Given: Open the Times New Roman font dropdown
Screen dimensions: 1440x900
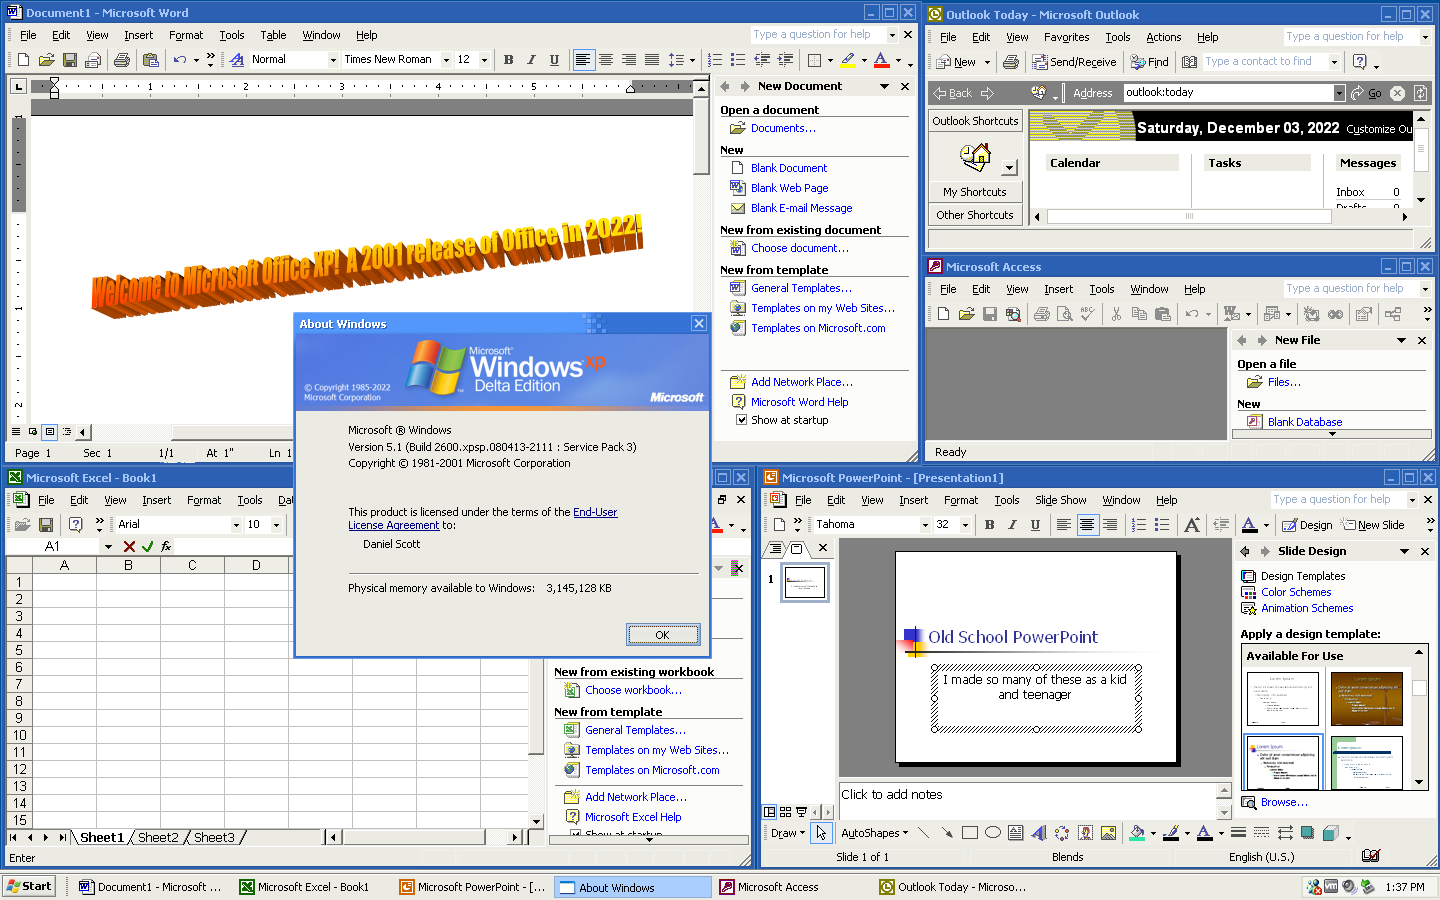Looking at the screenshot, I should pos(445,60).
